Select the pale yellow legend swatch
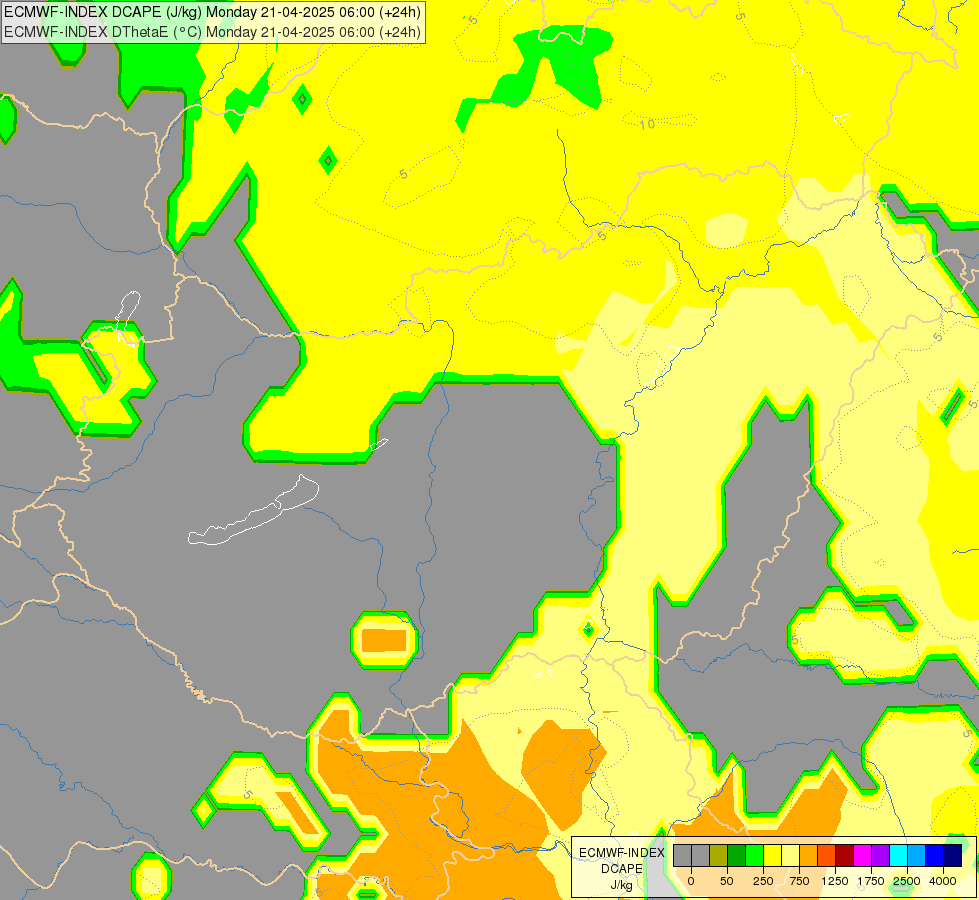This screenshot has height=900, width=979. 790,855
